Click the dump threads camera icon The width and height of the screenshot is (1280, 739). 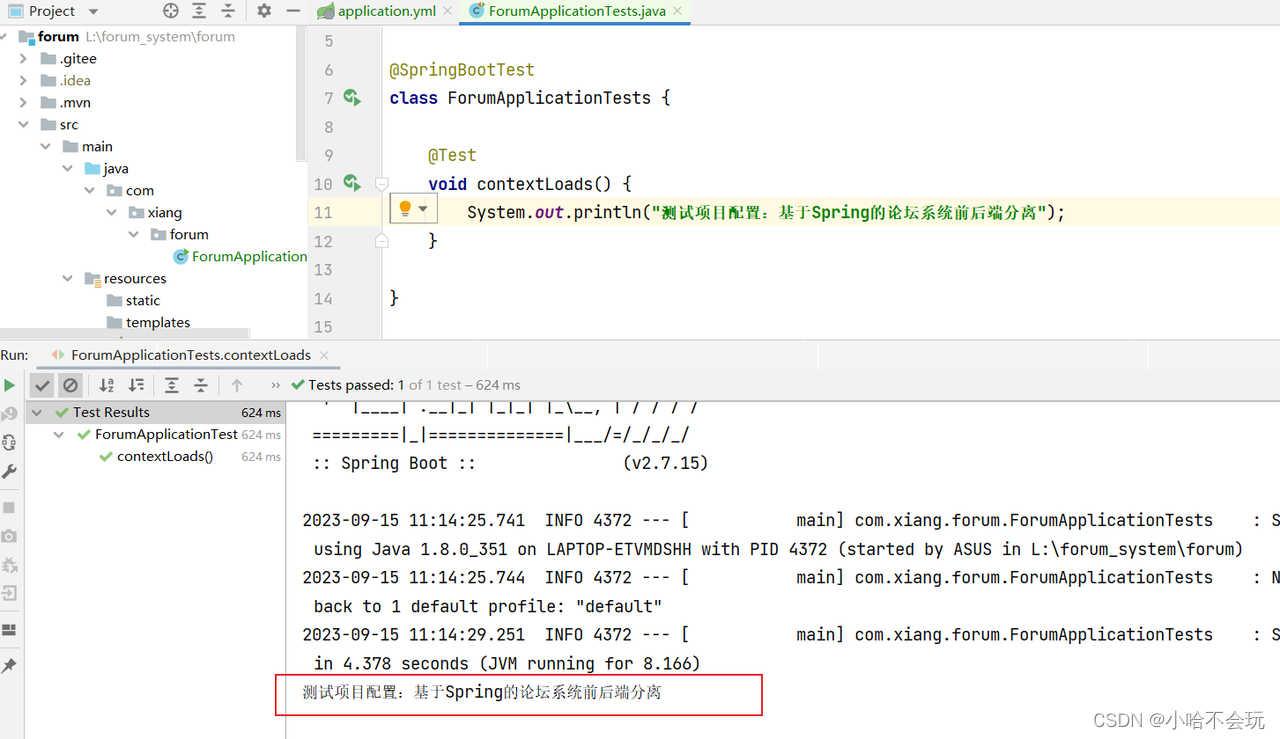(9, 536)
